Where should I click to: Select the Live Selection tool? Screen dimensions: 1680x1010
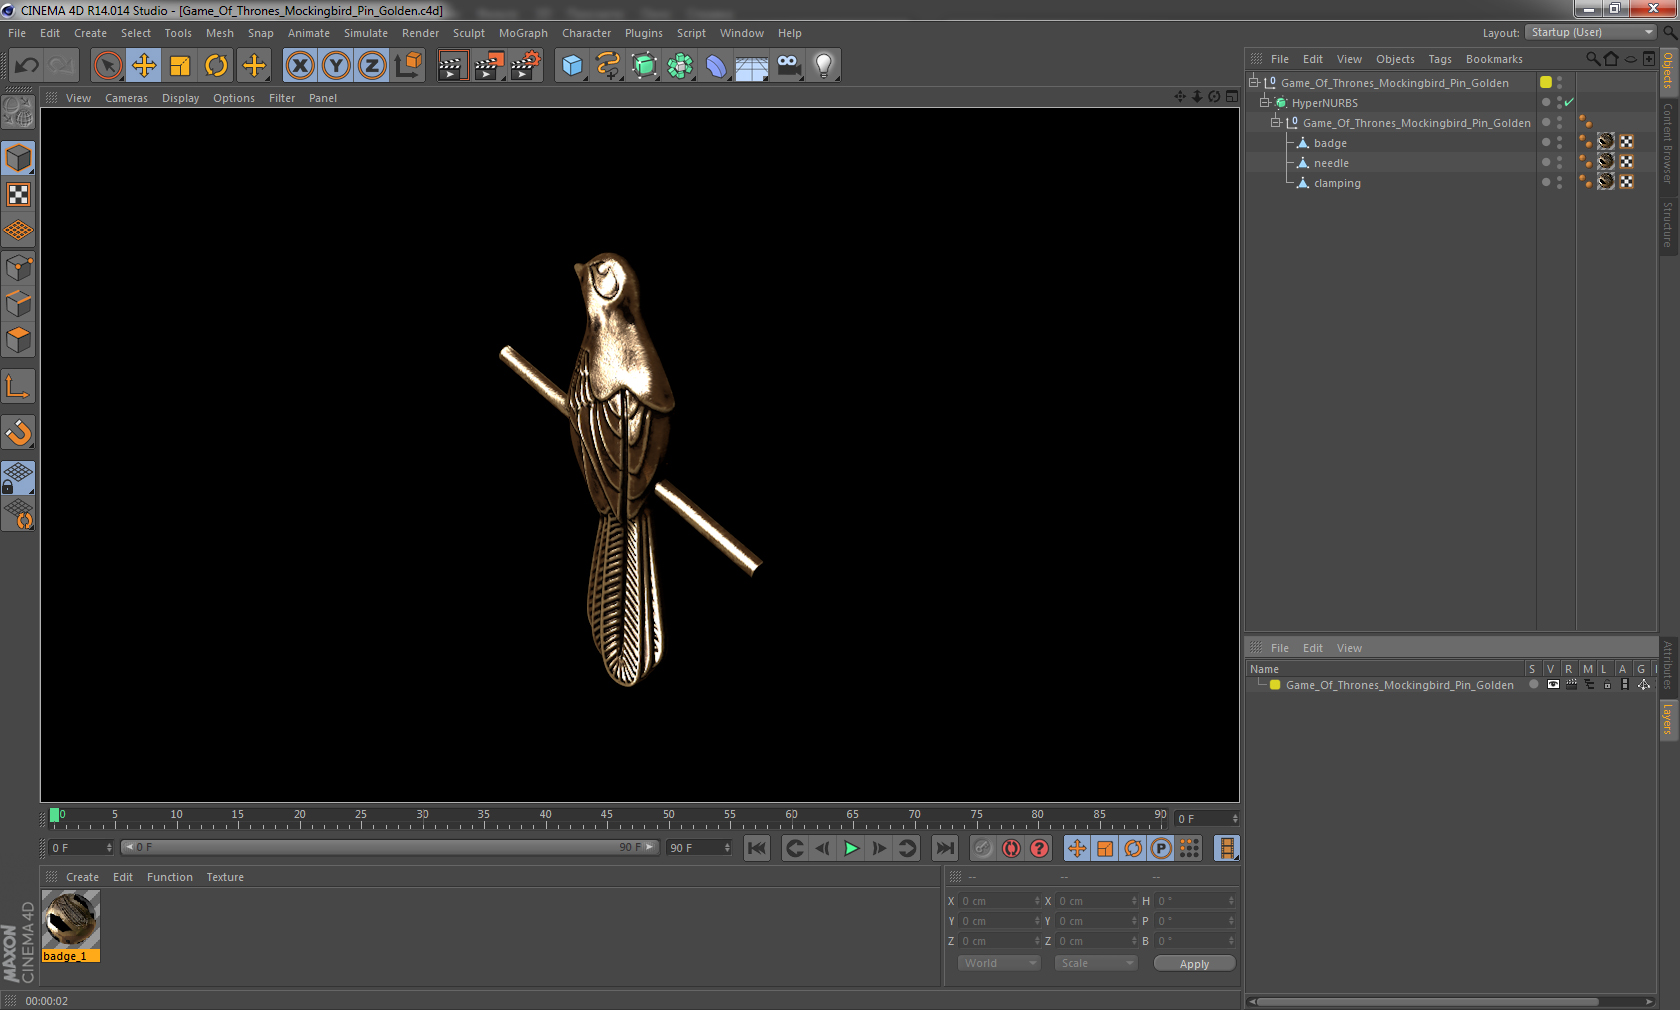click(x=108, y=66)
